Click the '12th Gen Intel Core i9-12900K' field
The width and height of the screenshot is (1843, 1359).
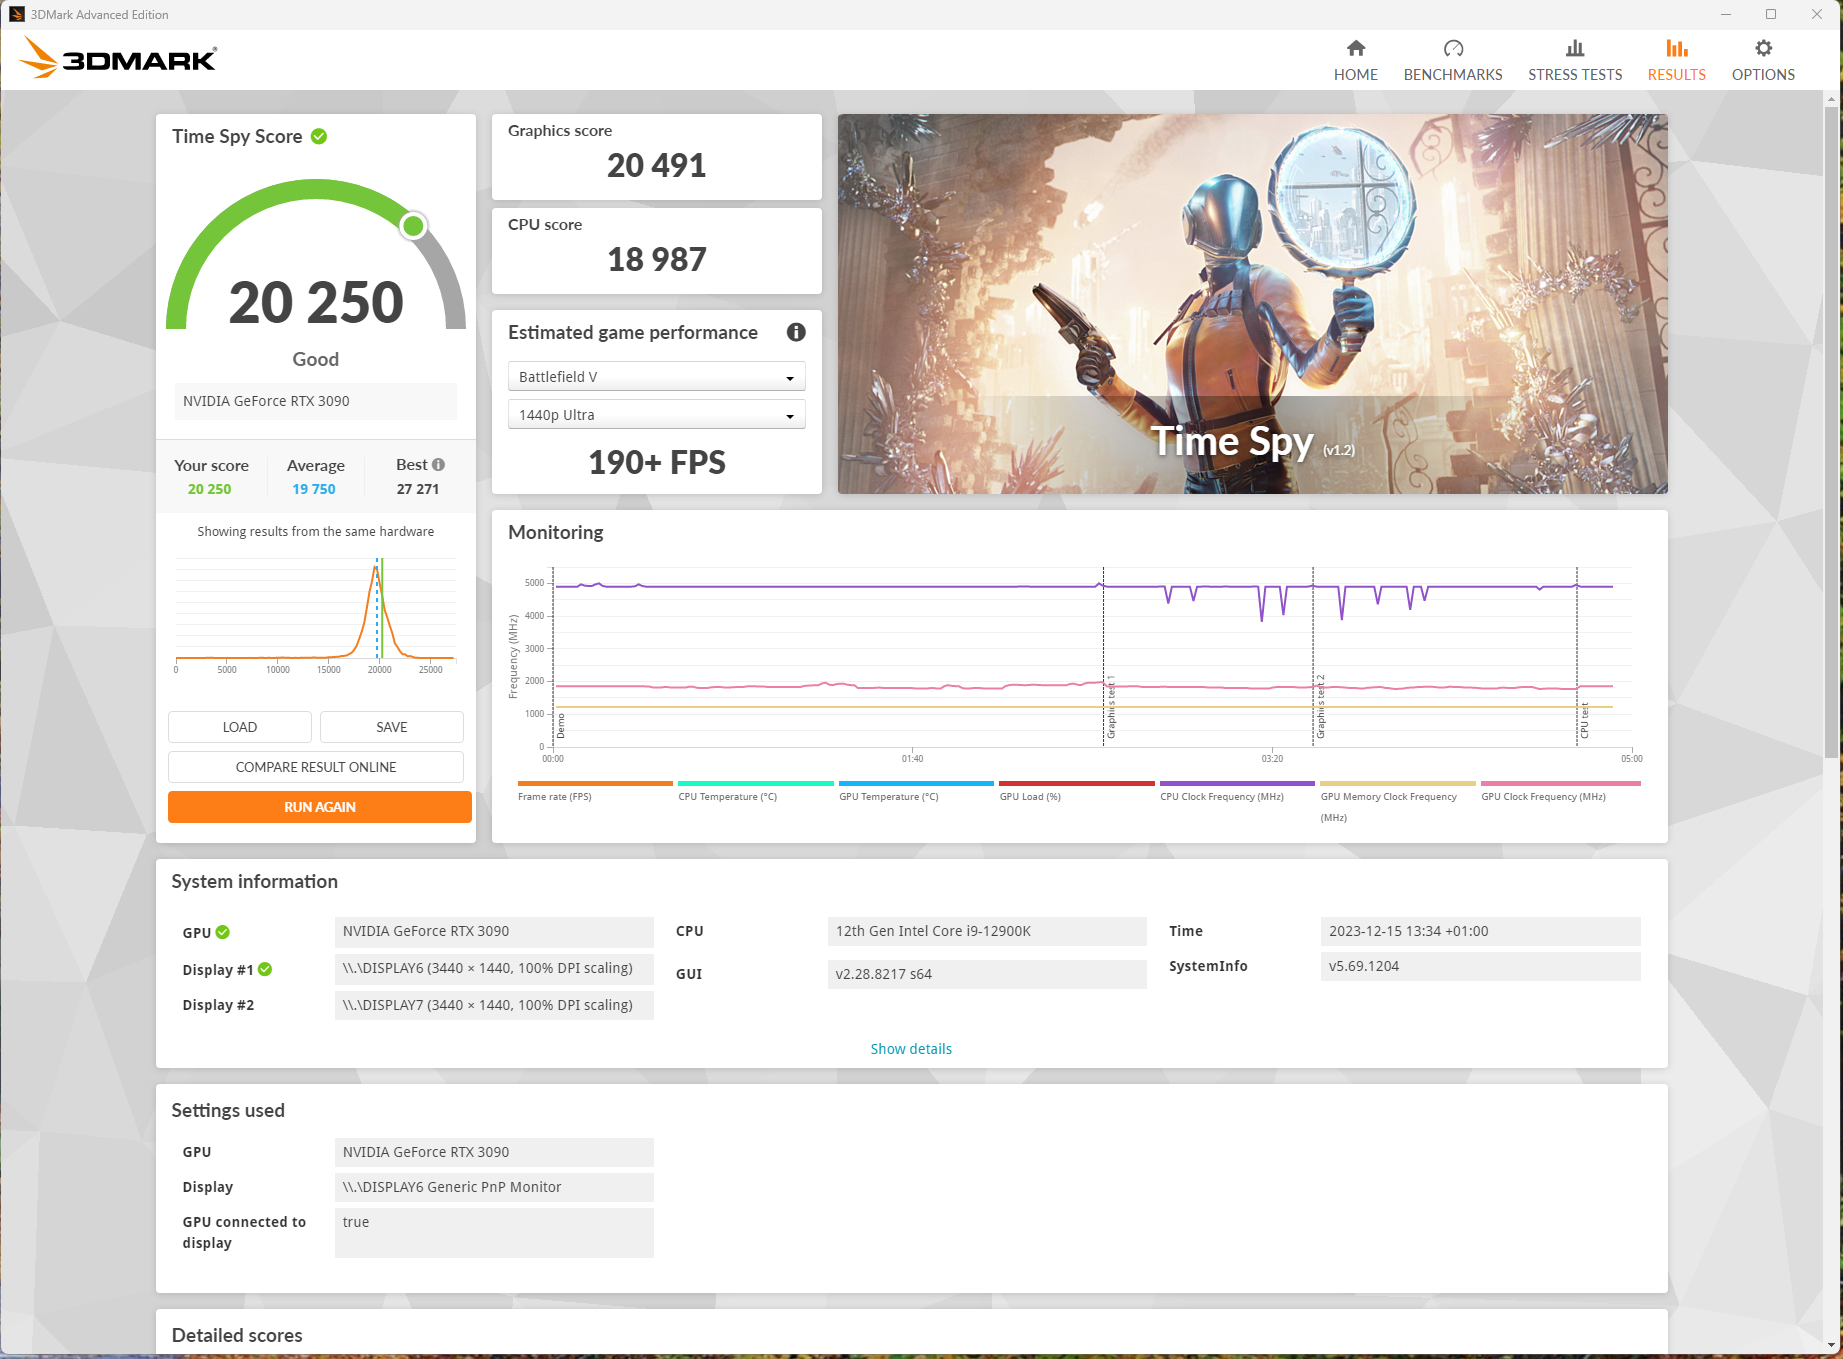987,931
